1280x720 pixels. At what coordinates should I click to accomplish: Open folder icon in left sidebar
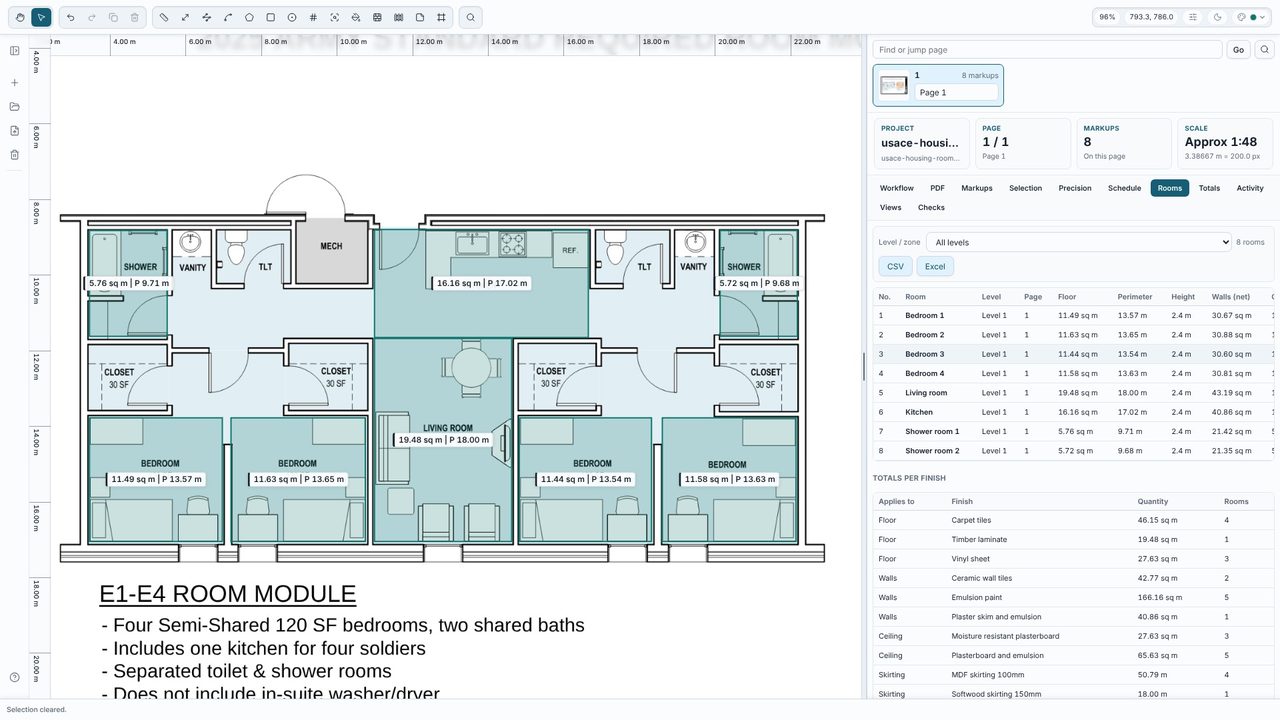(x=14, y=107)
